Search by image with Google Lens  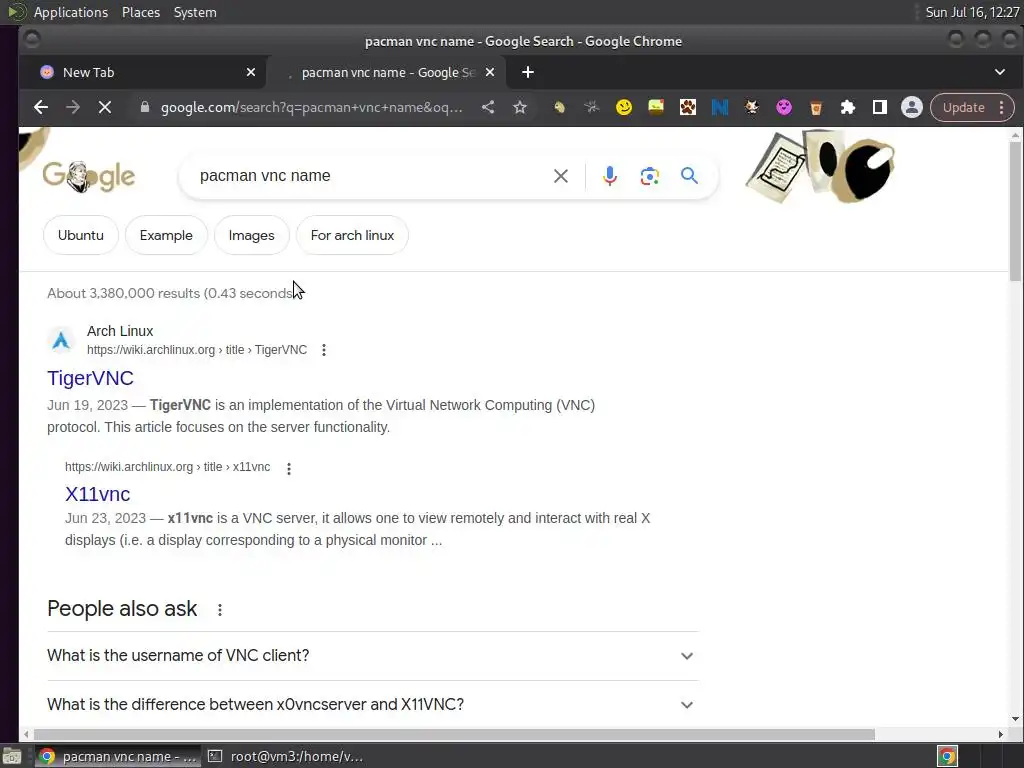pyautogui.click(x=649, y=176)
